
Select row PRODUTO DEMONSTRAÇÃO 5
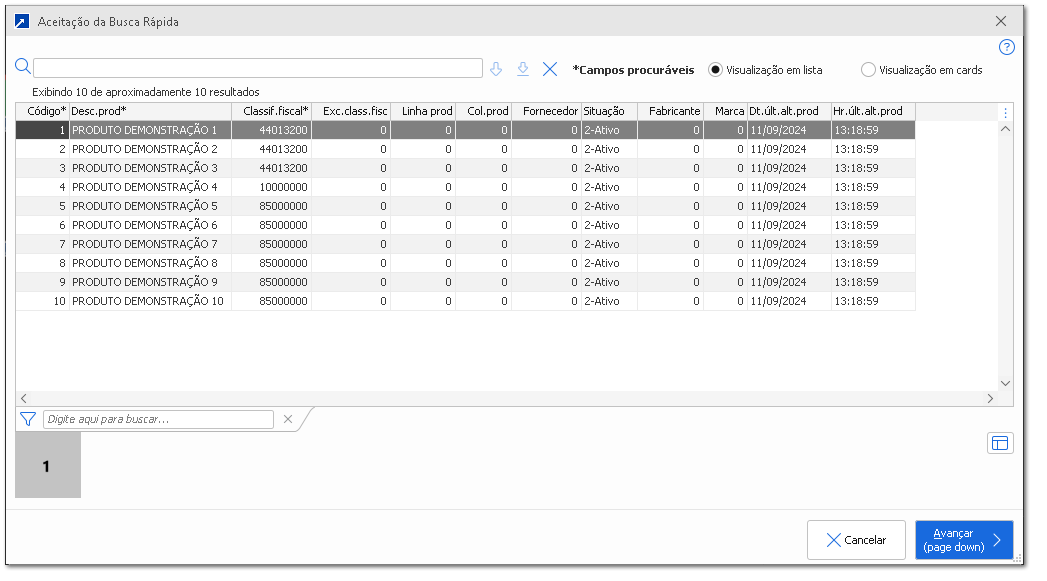[x=465, y=206]
